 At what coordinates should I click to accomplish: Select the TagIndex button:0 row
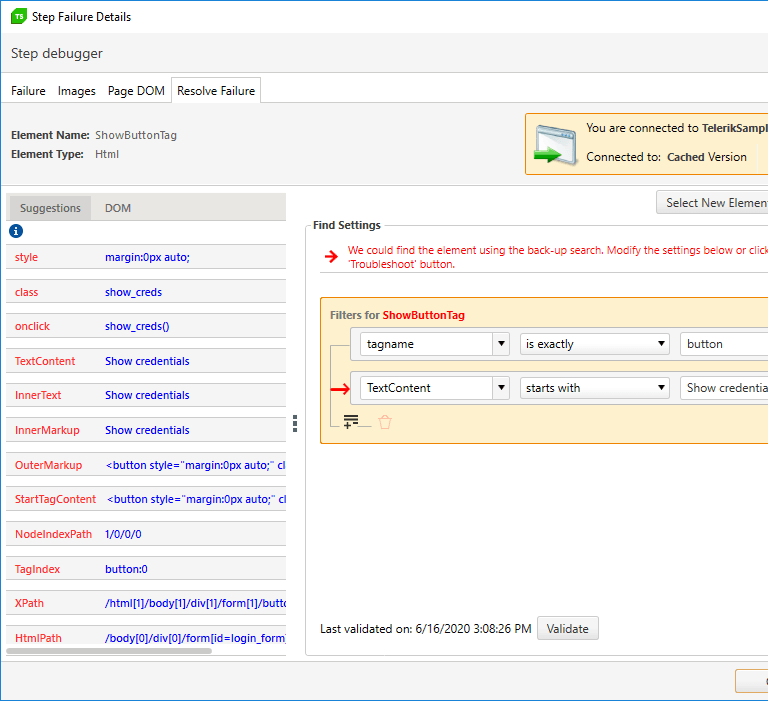146,569
